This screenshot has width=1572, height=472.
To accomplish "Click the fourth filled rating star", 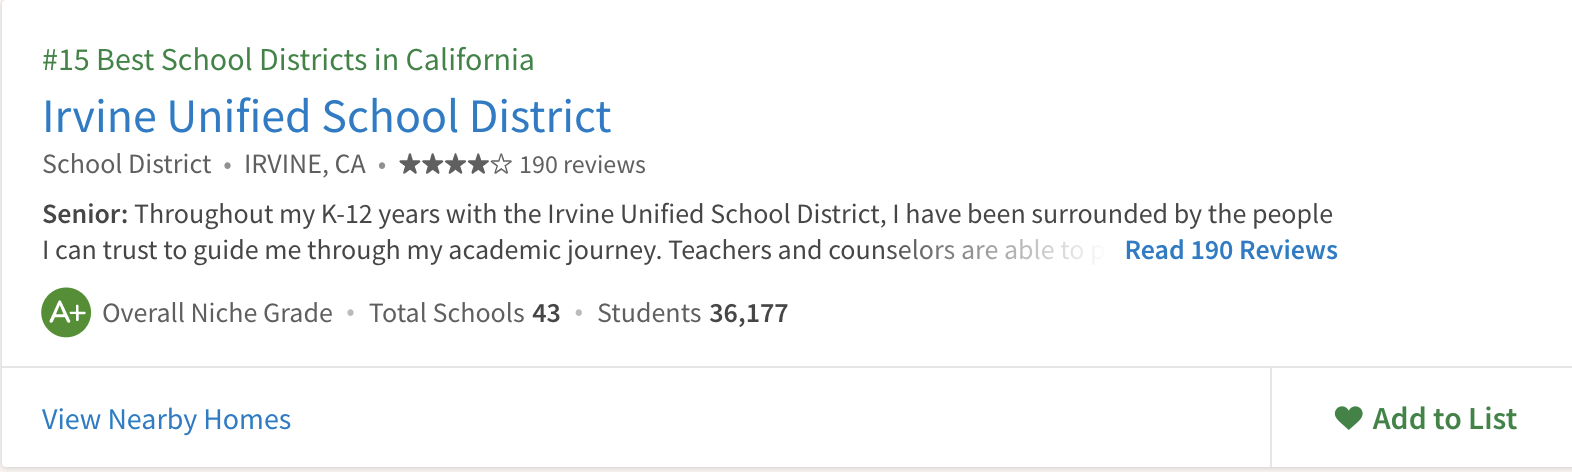I will coord(478,164).
